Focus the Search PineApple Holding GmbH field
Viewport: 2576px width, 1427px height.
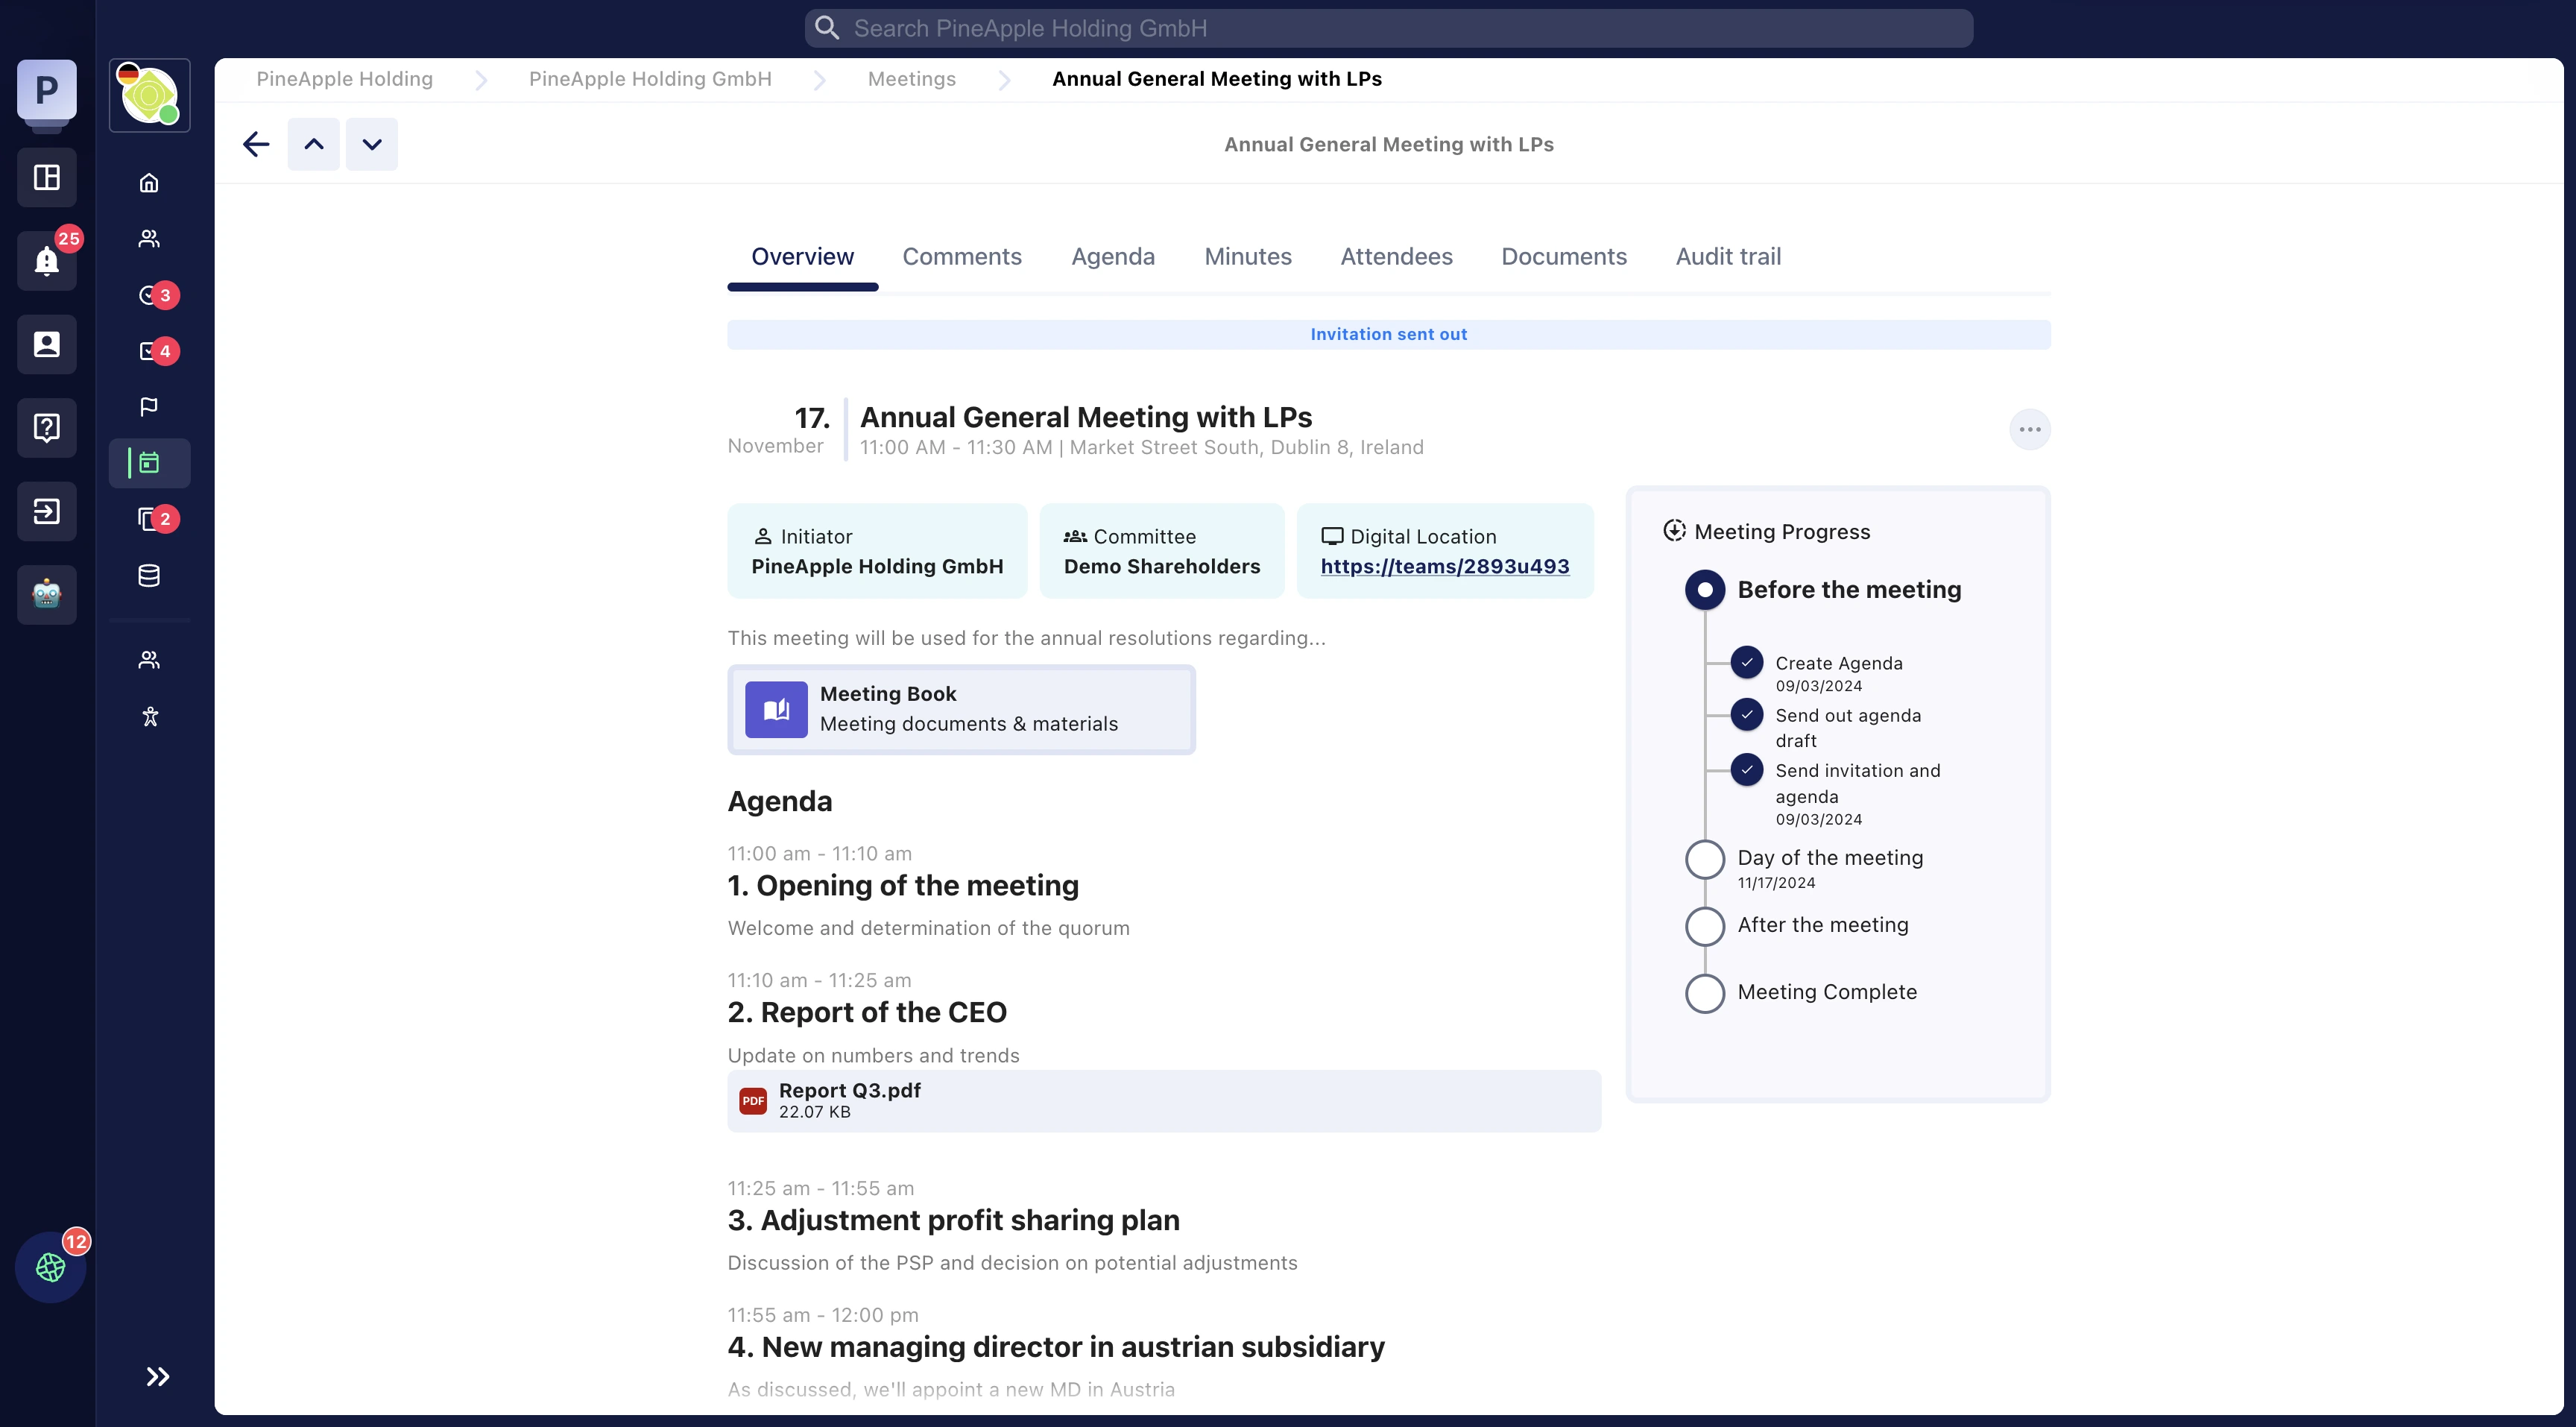pos(1389,28)
